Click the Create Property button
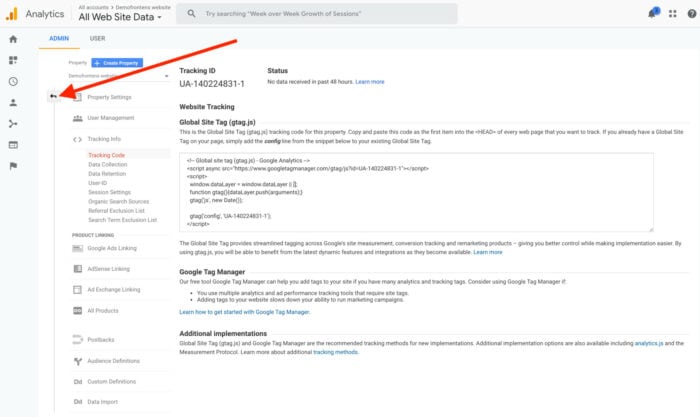Screen dimensions: 700x417 (117, 63)
